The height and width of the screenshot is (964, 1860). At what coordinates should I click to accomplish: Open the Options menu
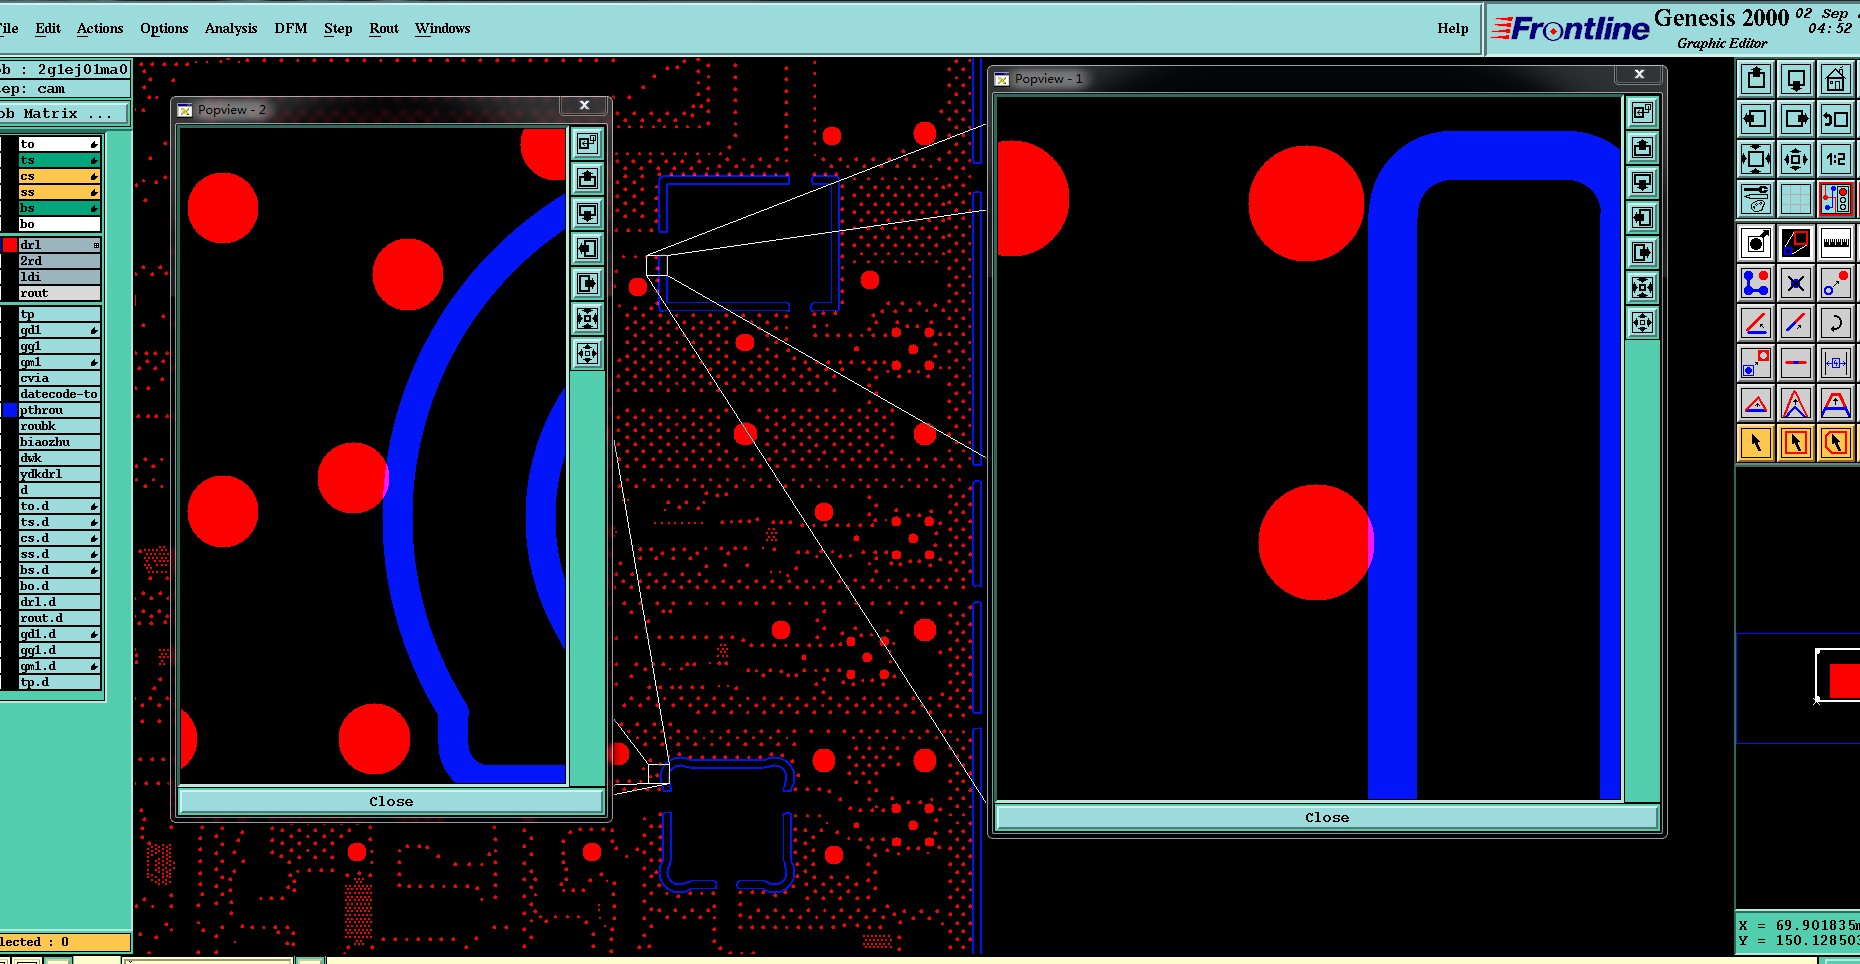[164, 28]
